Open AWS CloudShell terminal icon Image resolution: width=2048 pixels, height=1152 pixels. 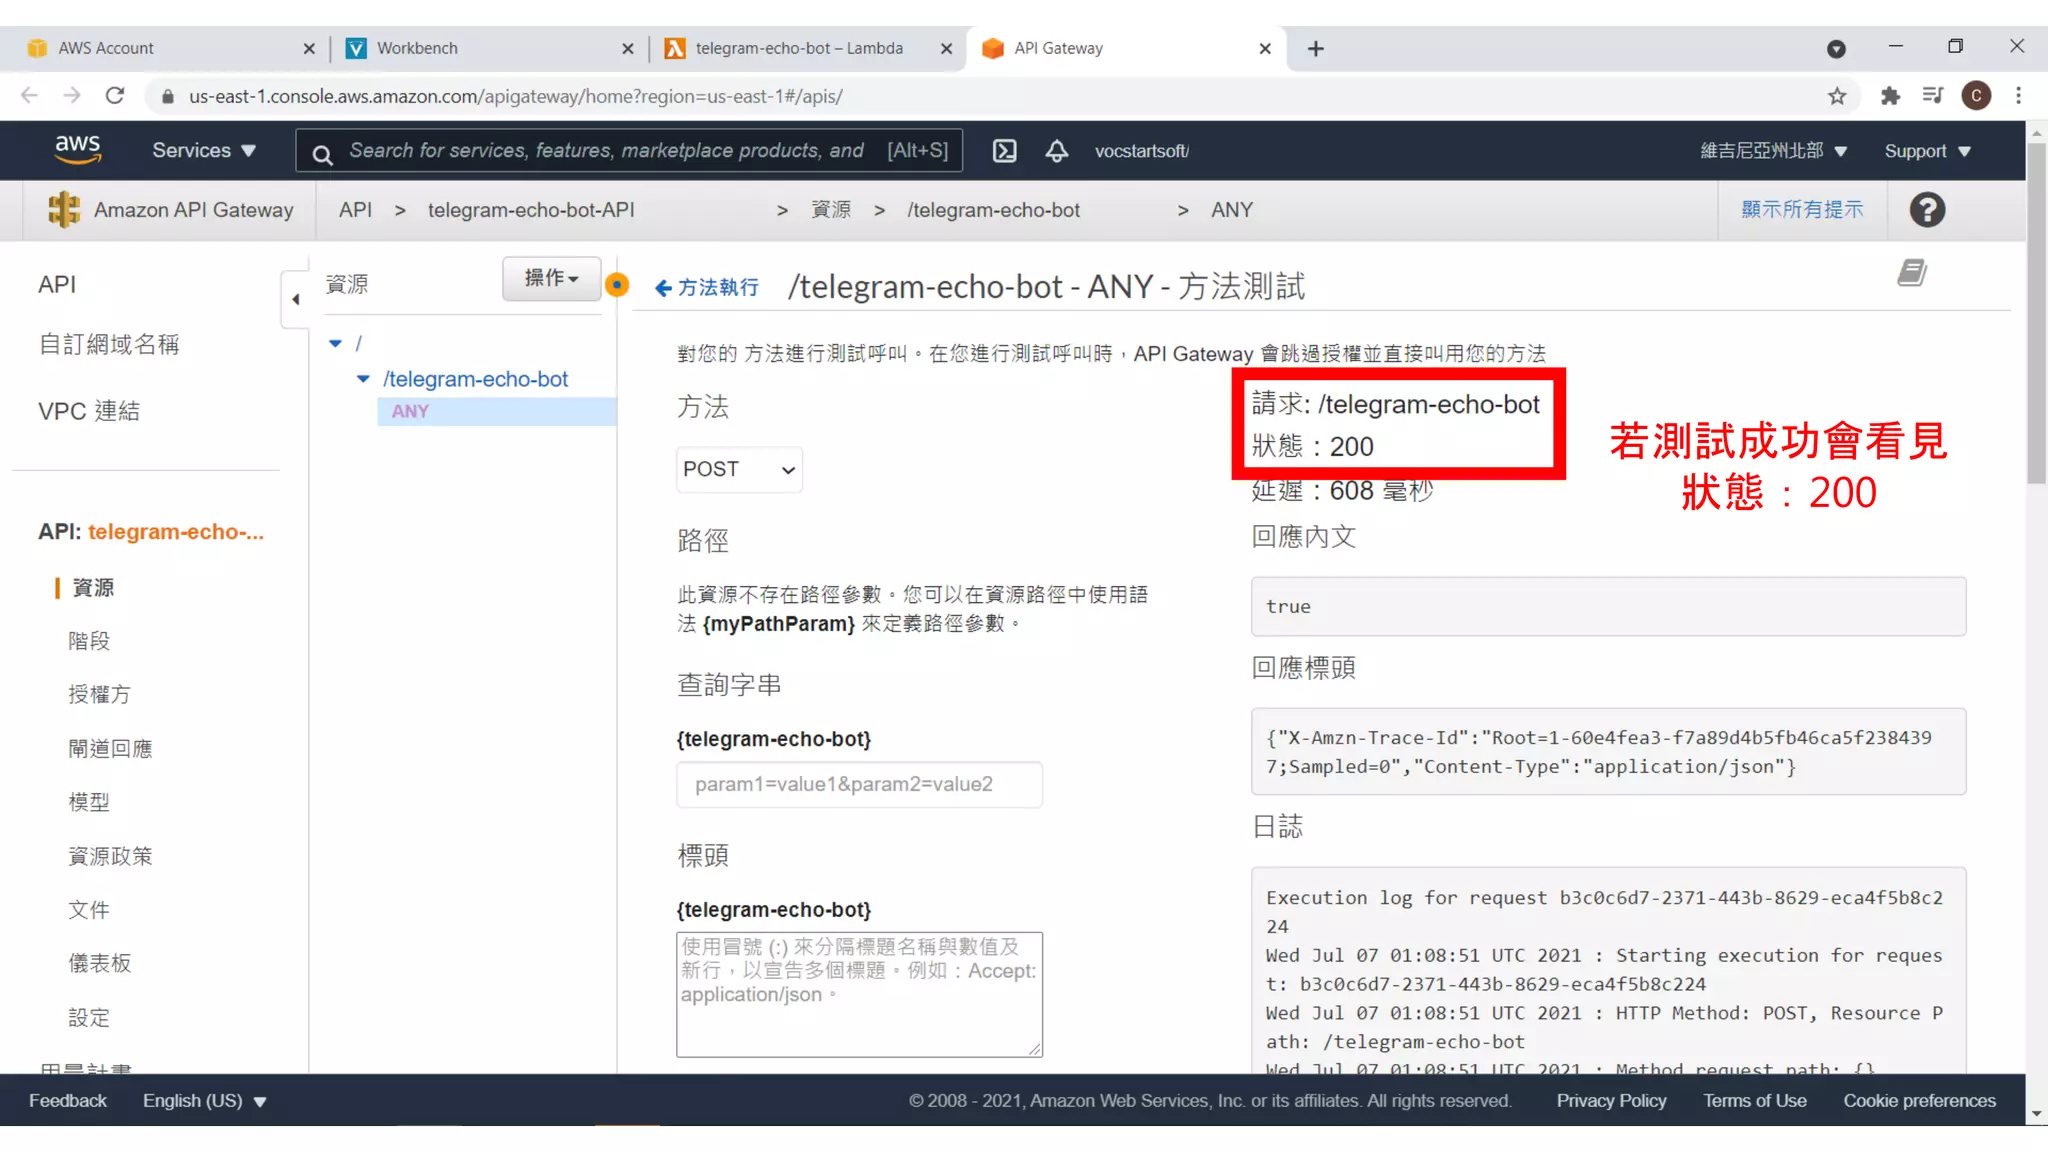1004,151
